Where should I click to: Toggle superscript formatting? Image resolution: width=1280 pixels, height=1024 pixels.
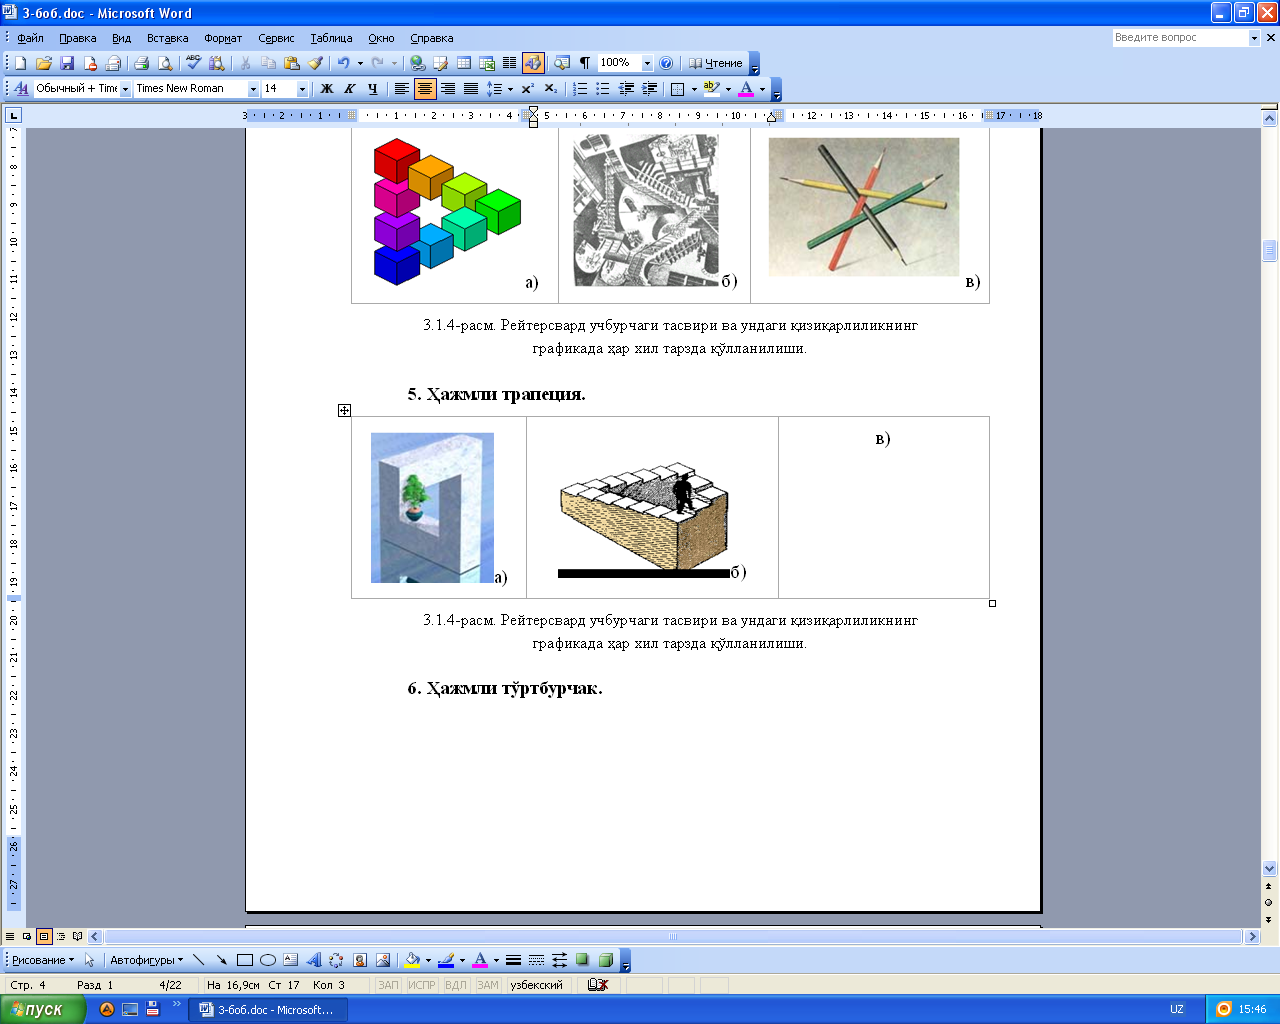(527, 89)
